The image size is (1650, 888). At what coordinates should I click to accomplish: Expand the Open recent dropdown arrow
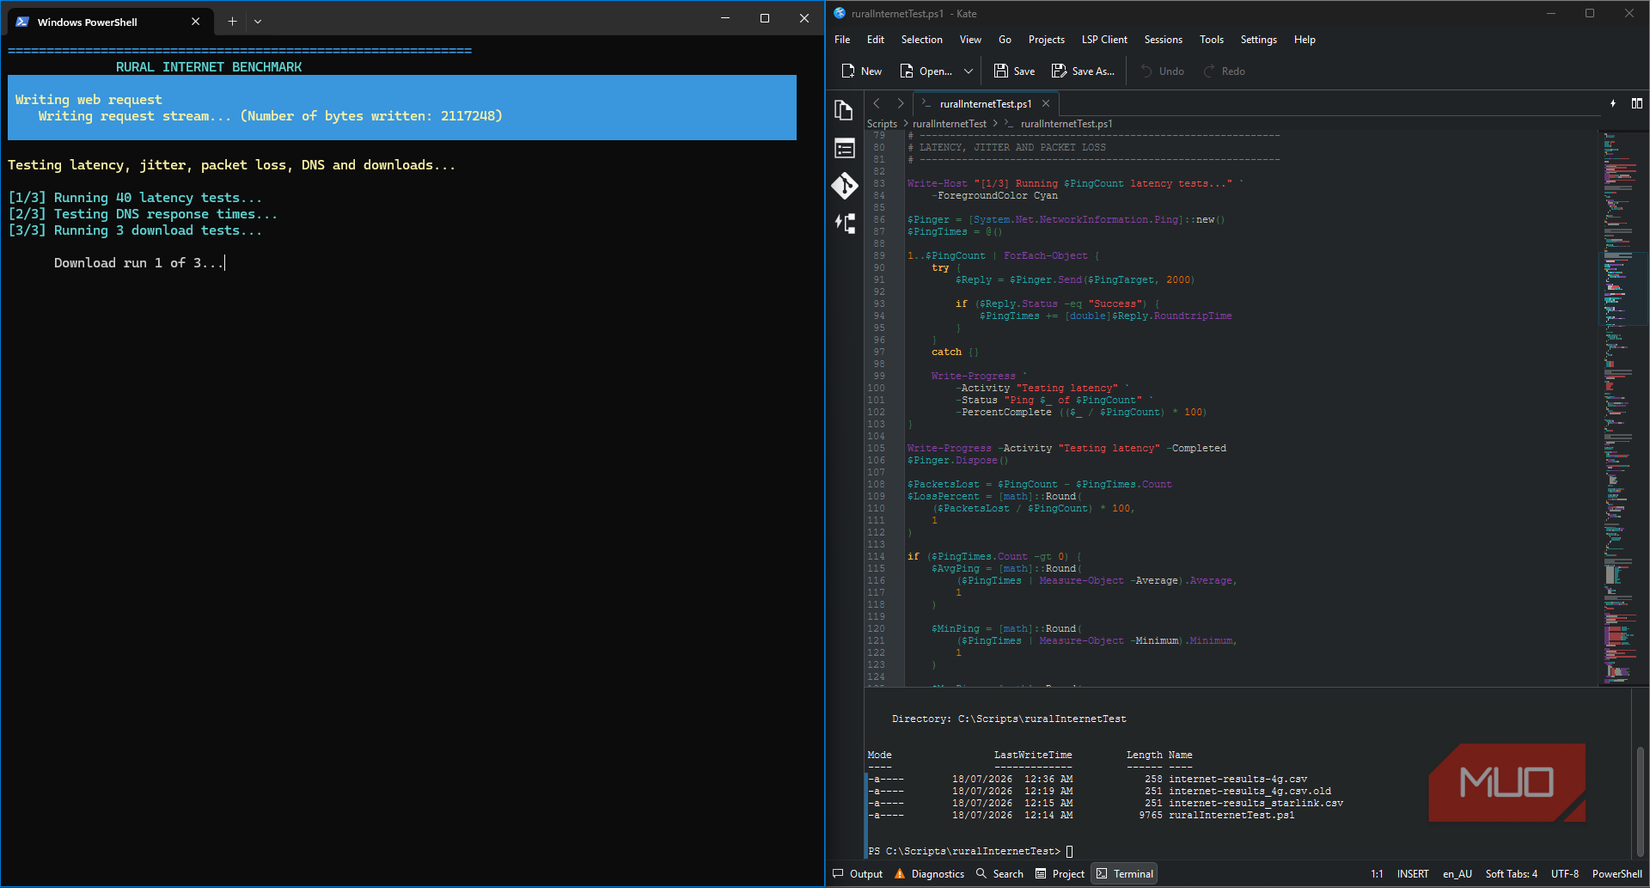coord(968,71)
